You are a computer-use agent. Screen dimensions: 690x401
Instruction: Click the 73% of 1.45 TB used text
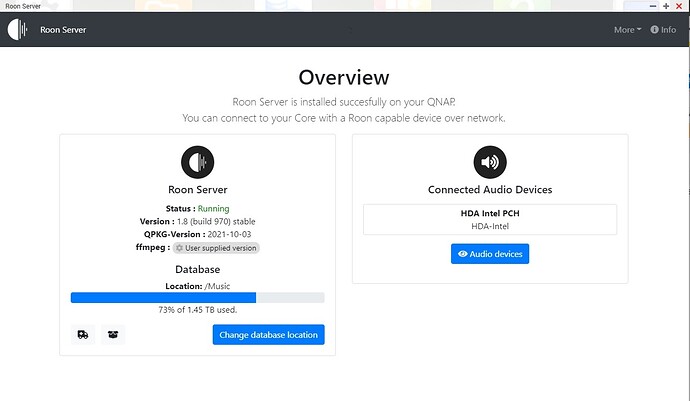[x=198, y=310]
